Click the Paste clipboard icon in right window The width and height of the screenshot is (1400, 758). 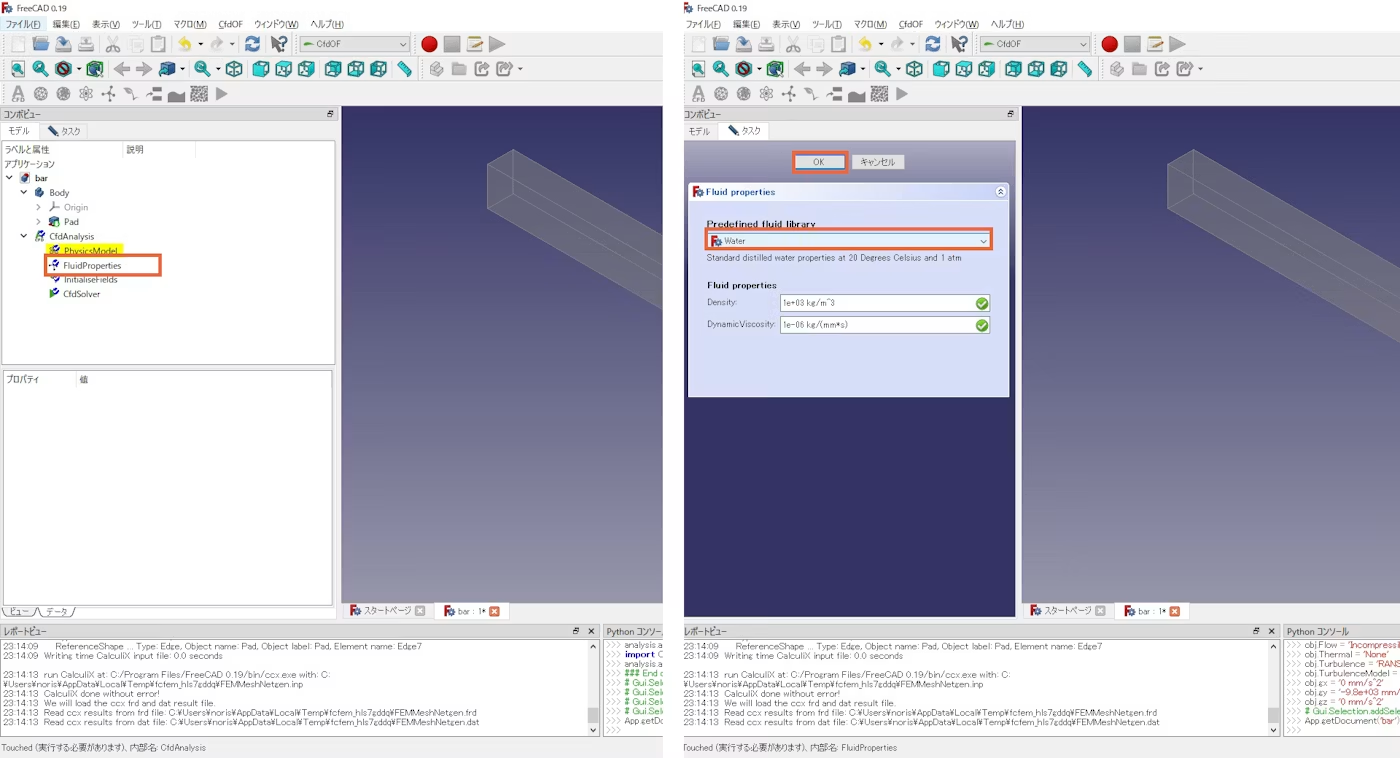click(838, 44)
